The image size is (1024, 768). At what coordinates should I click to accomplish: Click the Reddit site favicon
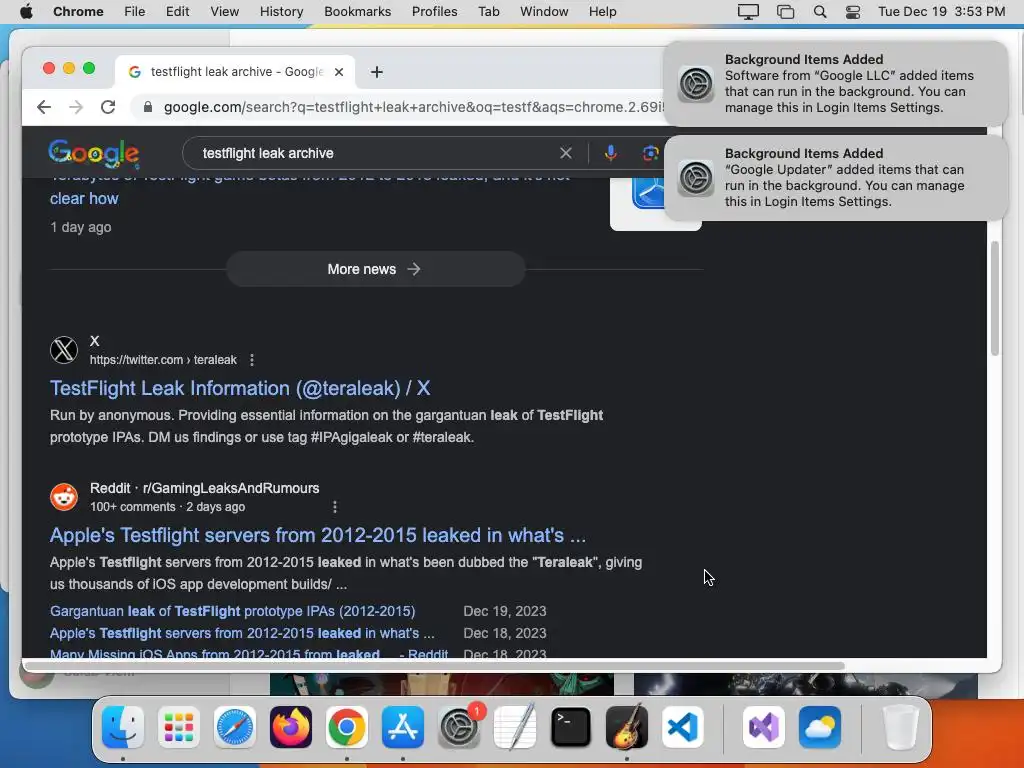tap(64, 497)
